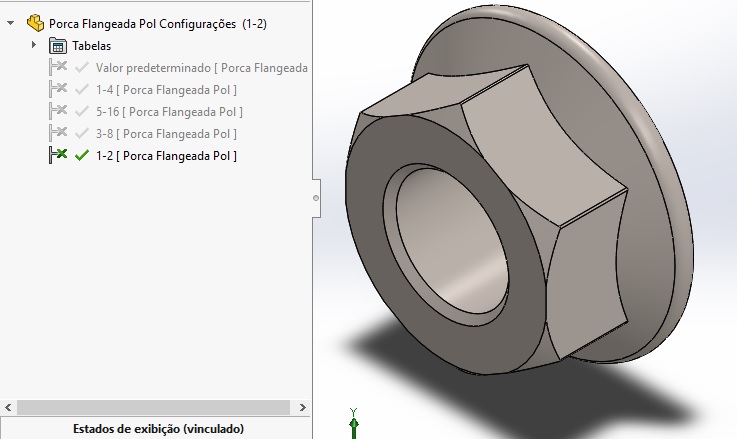
Task: Click the configuration icon of Valor predeterminado row
Action: pos(58,67)
